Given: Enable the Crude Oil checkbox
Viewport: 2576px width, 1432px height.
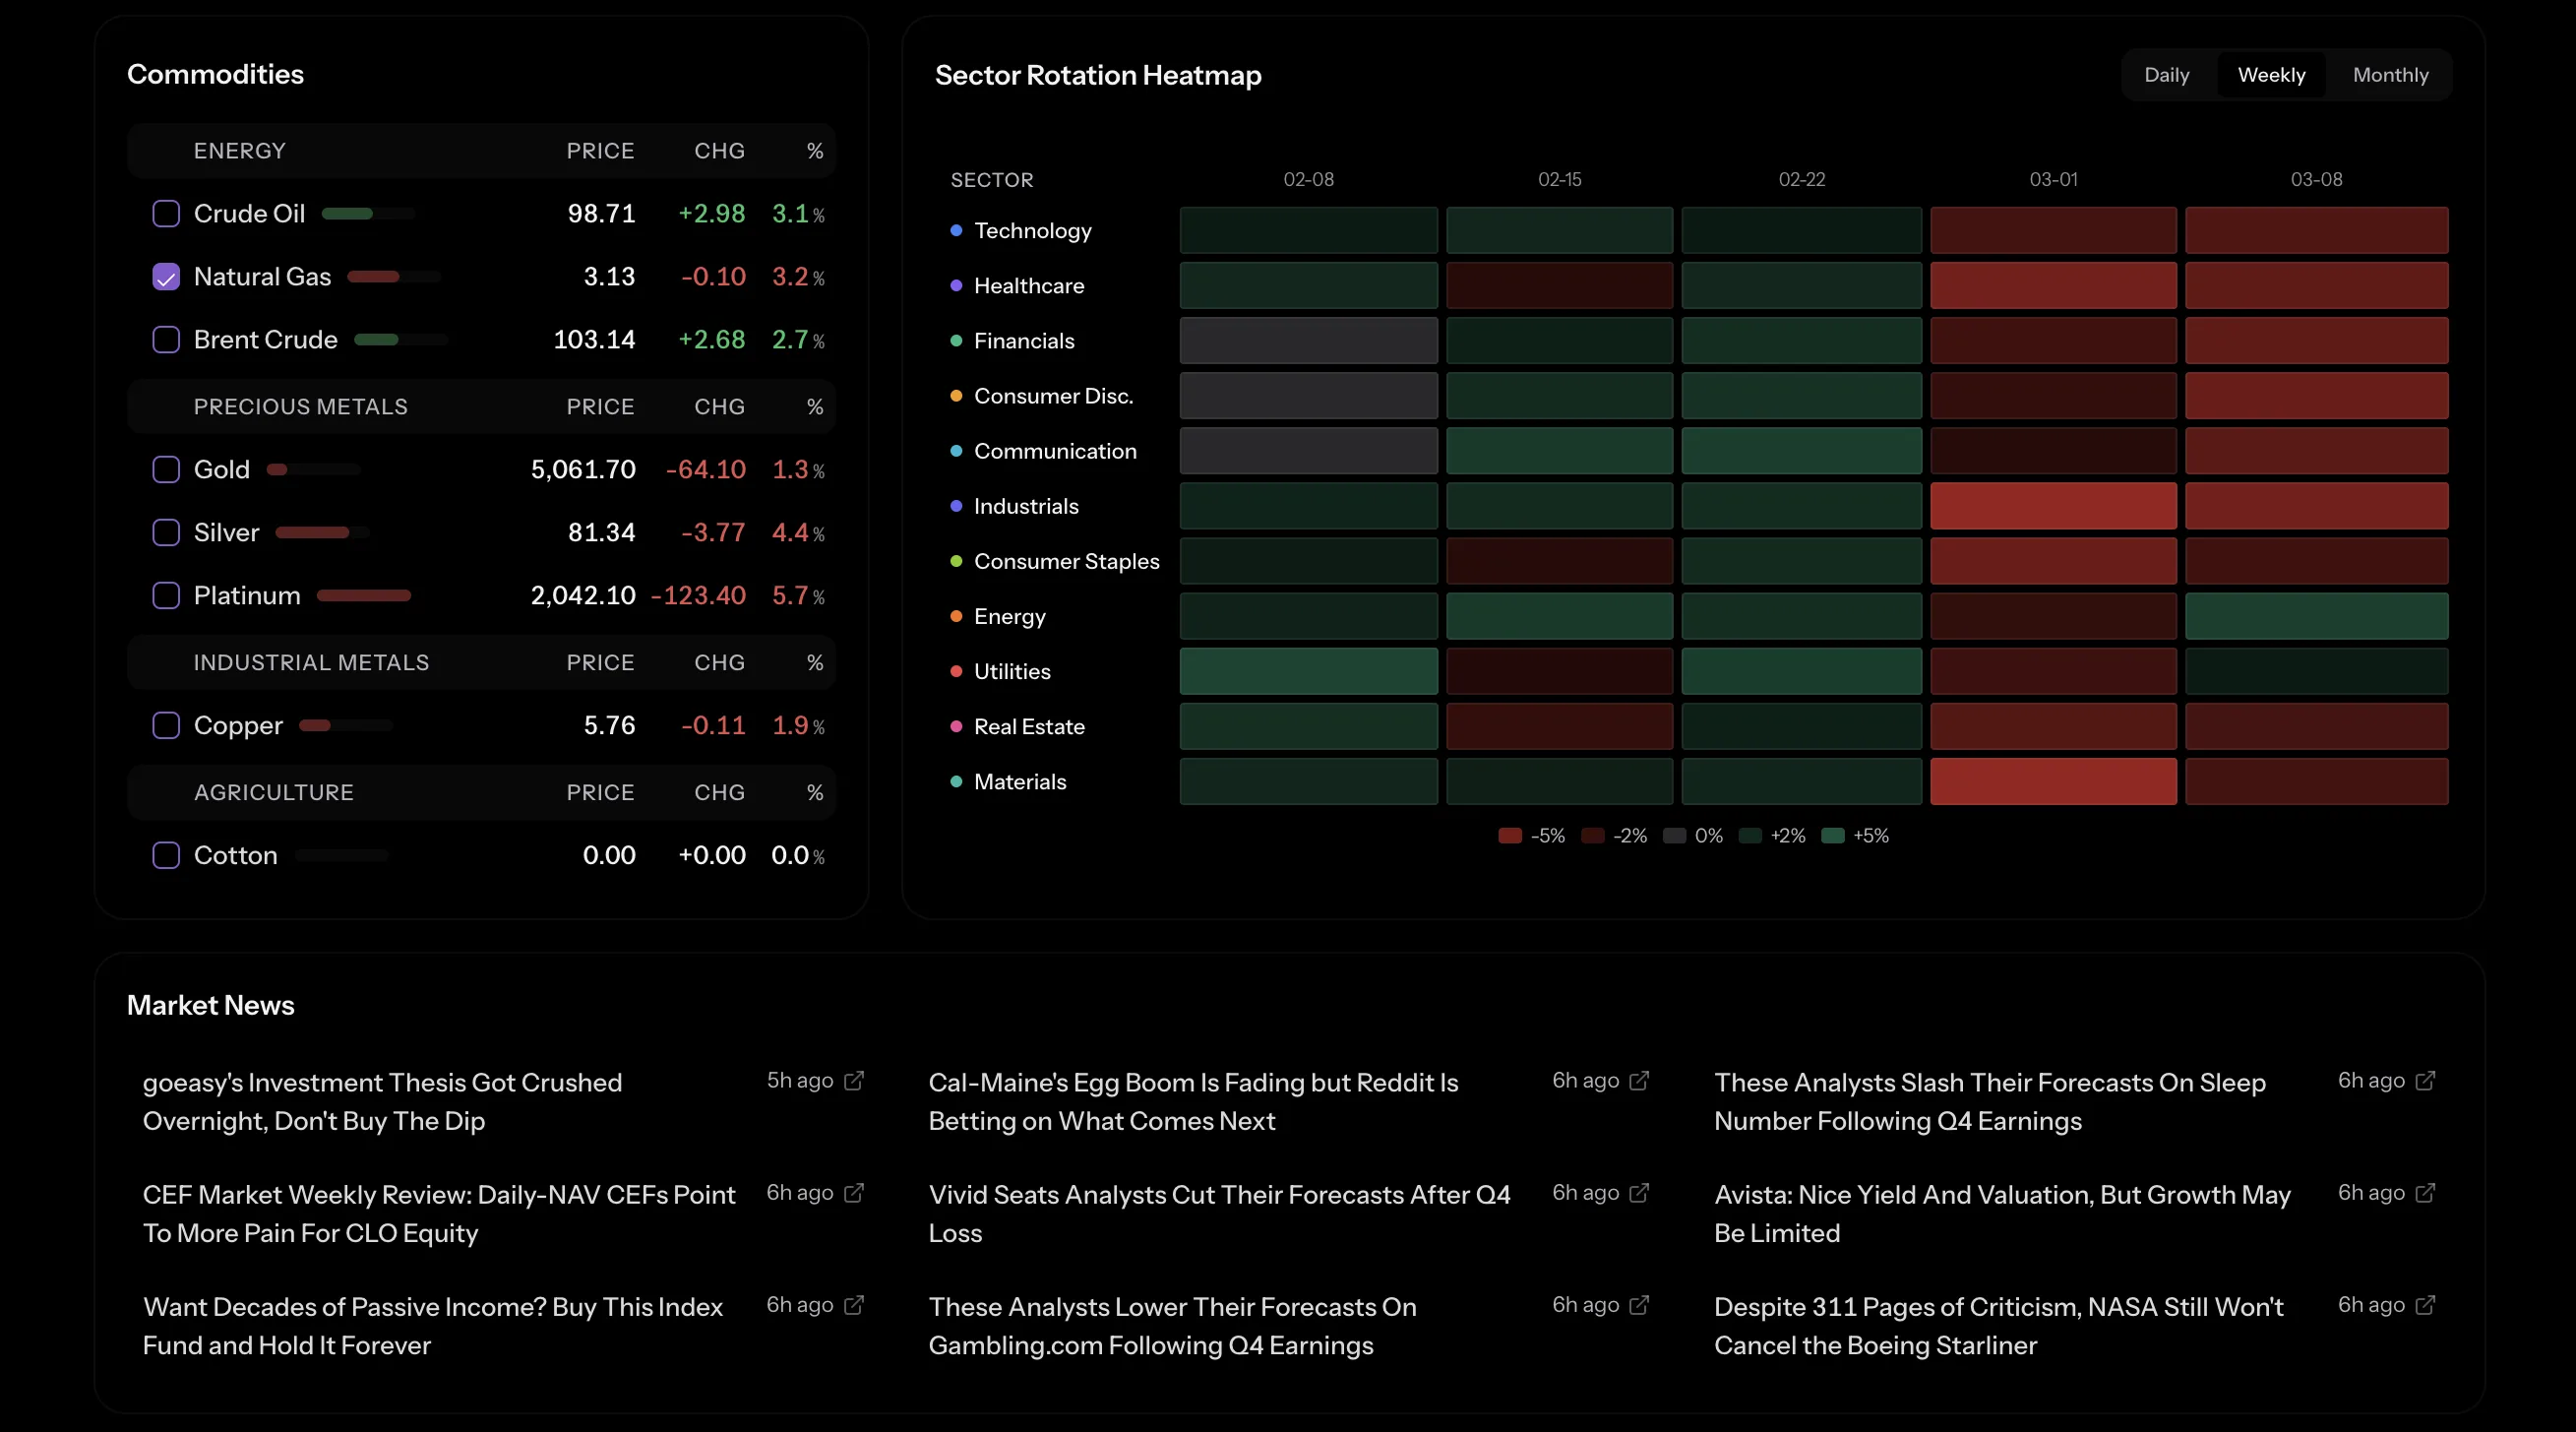Looking at the screenshot, I should (x=166, y=213).
